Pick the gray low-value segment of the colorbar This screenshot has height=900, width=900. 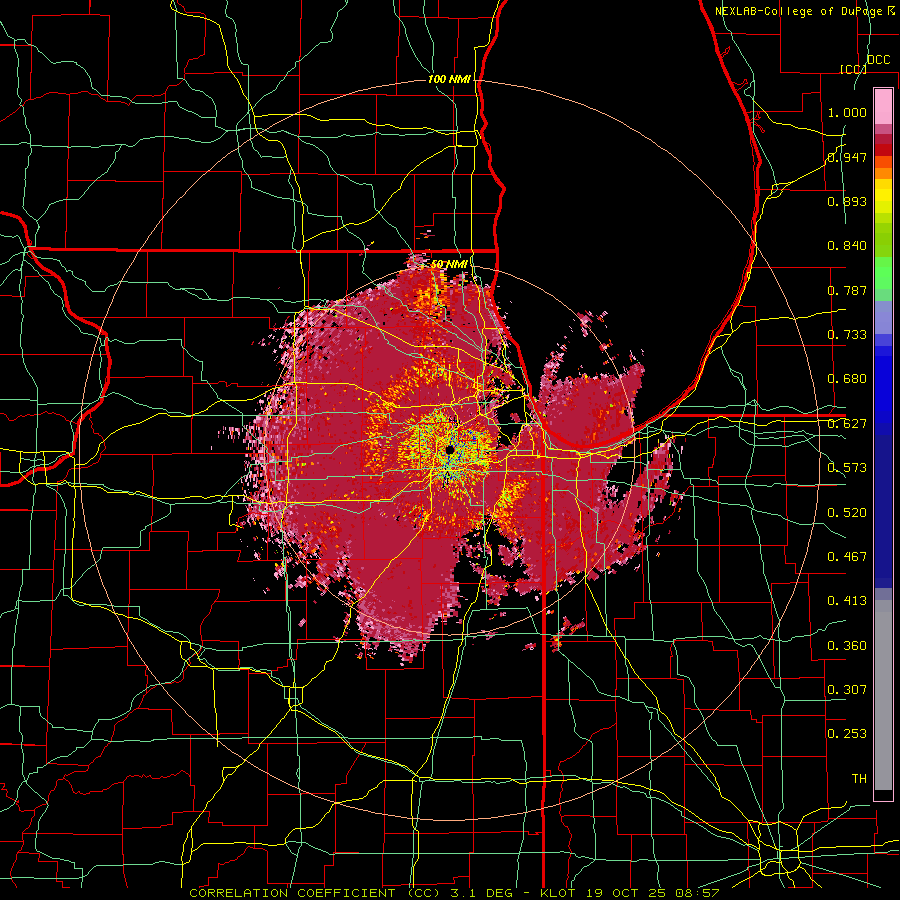click(x=883, y=695)
